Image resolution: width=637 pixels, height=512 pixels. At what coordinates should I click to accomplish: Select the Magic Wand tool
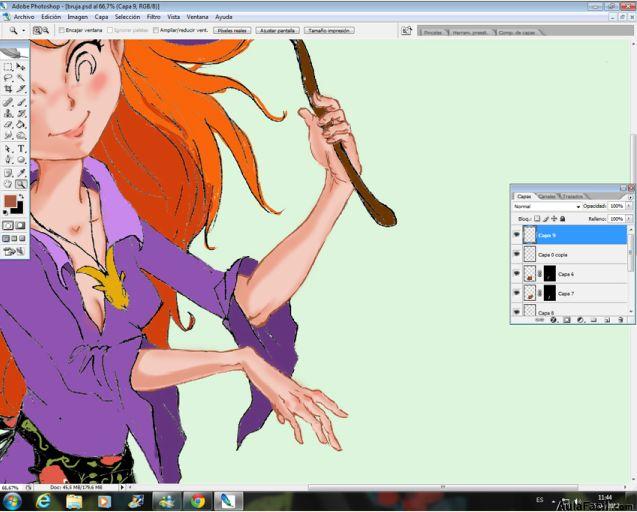click(21, 78)
